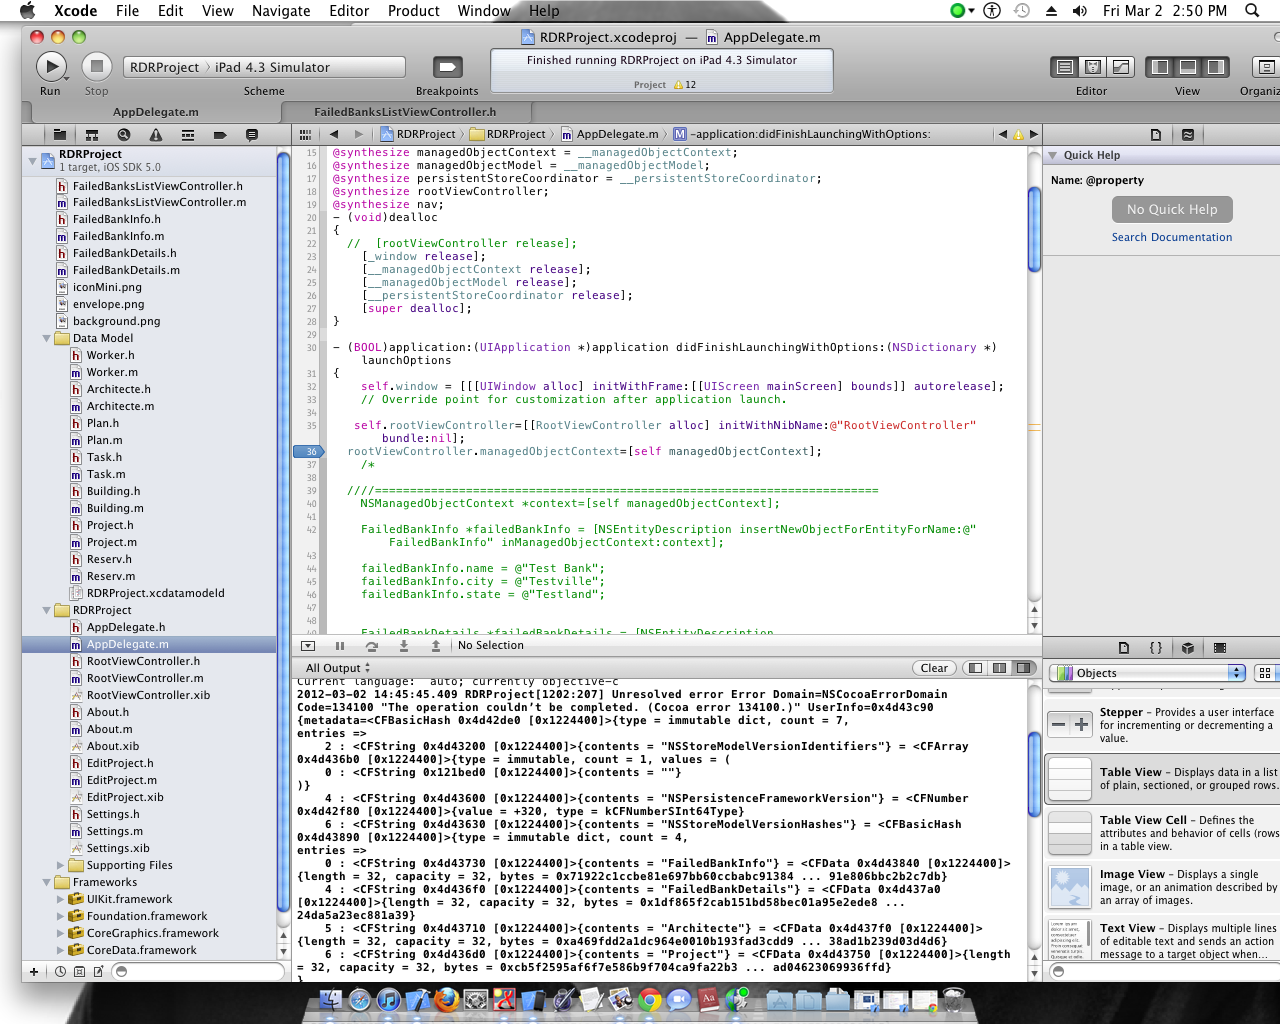The image size is (1280, 1024).
Task: Show the File inspector
Action: [x=1156, y=134]
